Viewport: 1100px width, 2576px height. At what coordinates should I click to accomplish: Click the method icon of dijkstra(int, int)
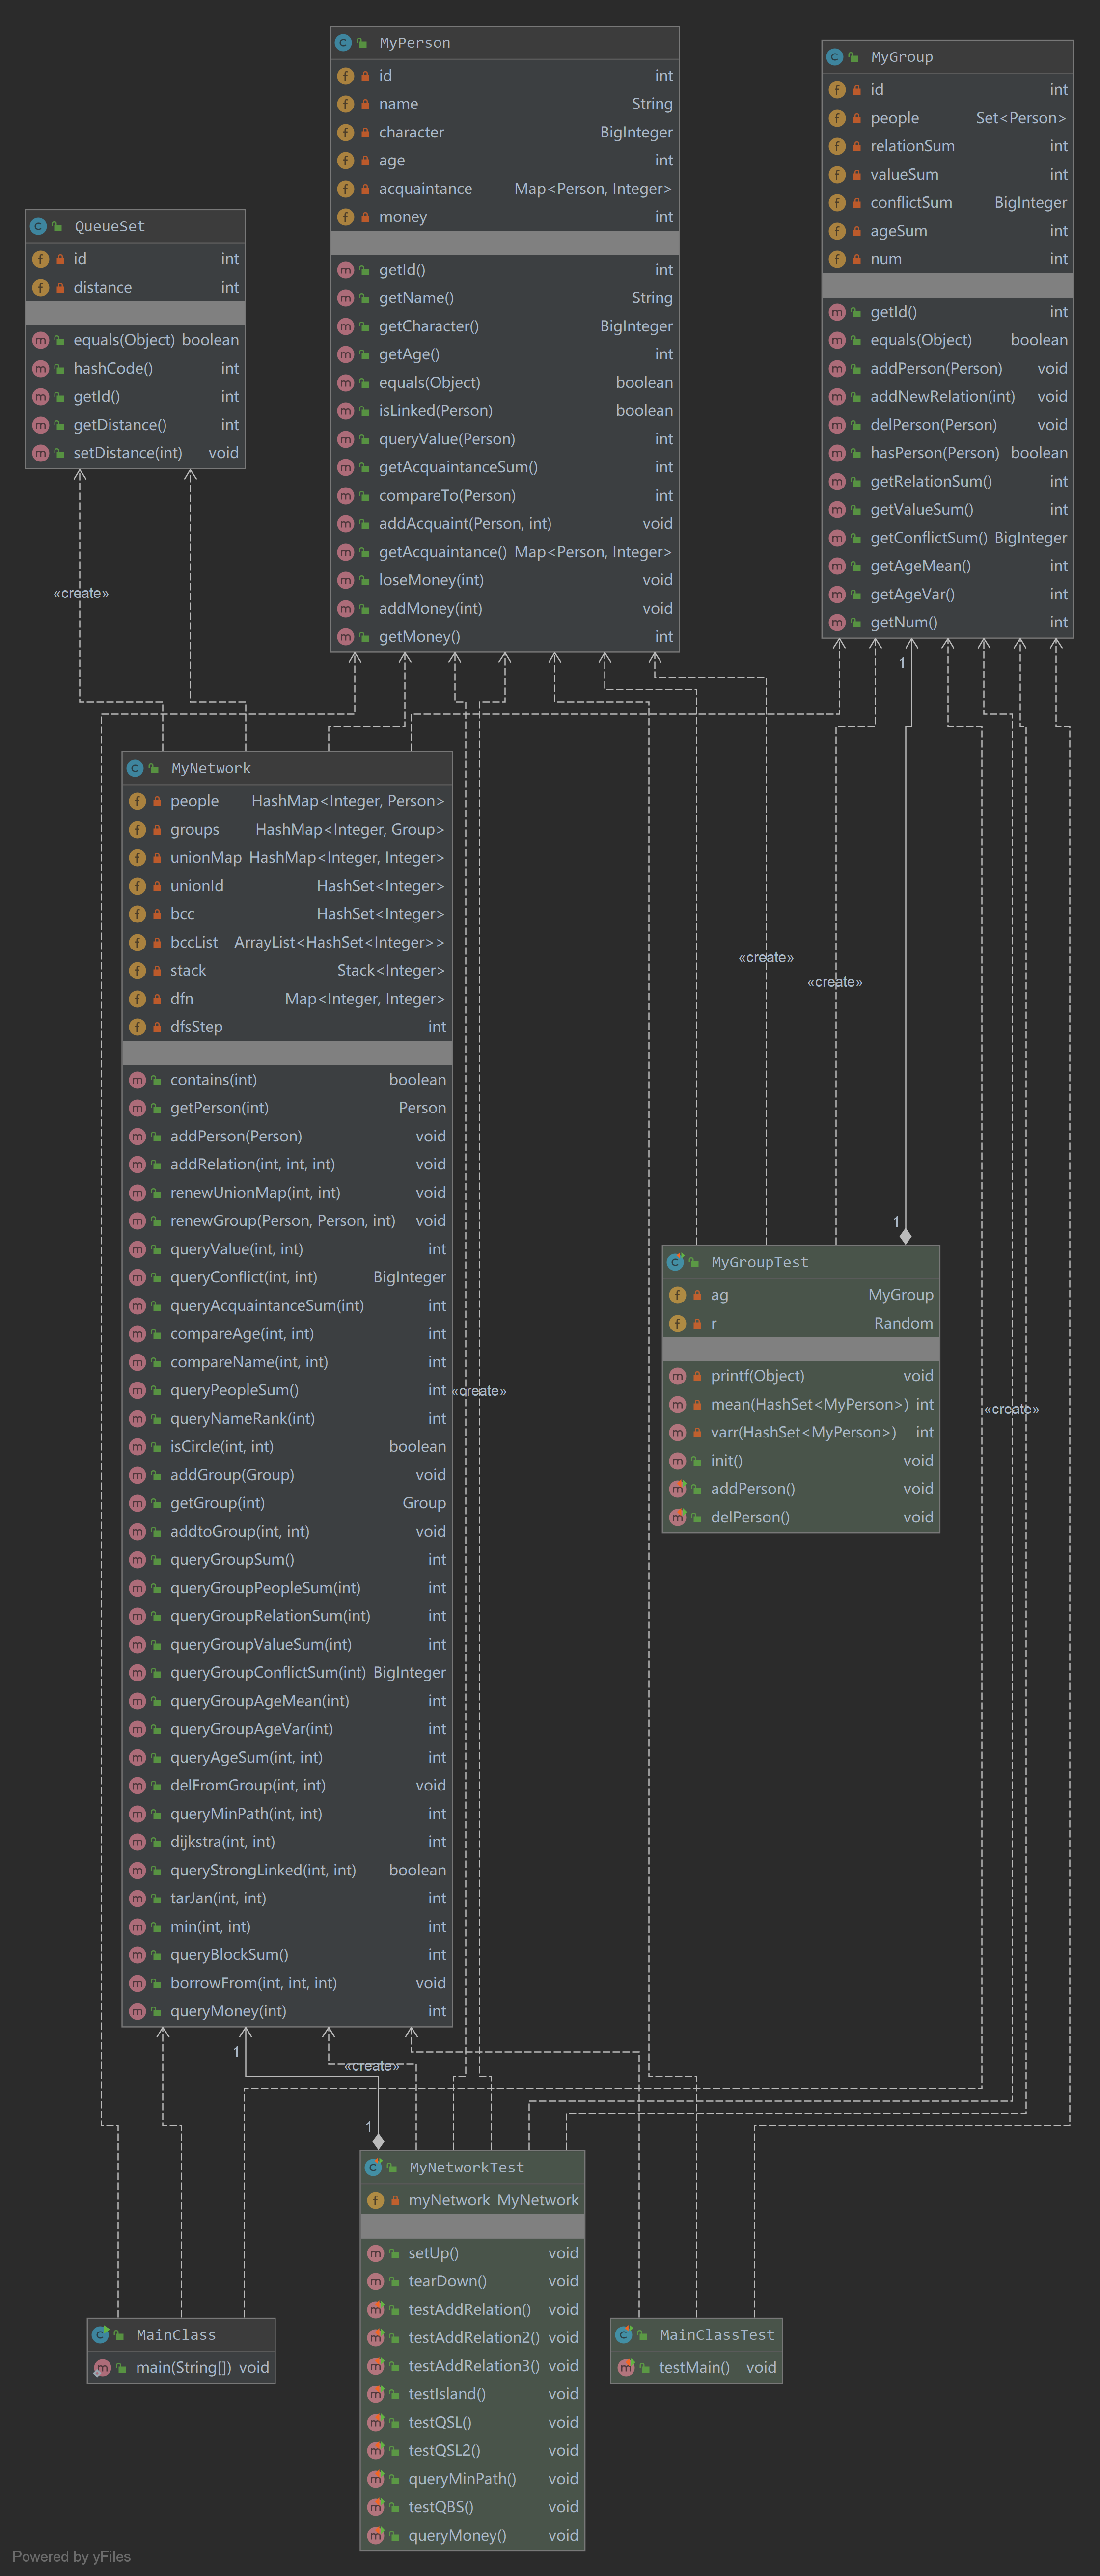tap(137, 1841)
